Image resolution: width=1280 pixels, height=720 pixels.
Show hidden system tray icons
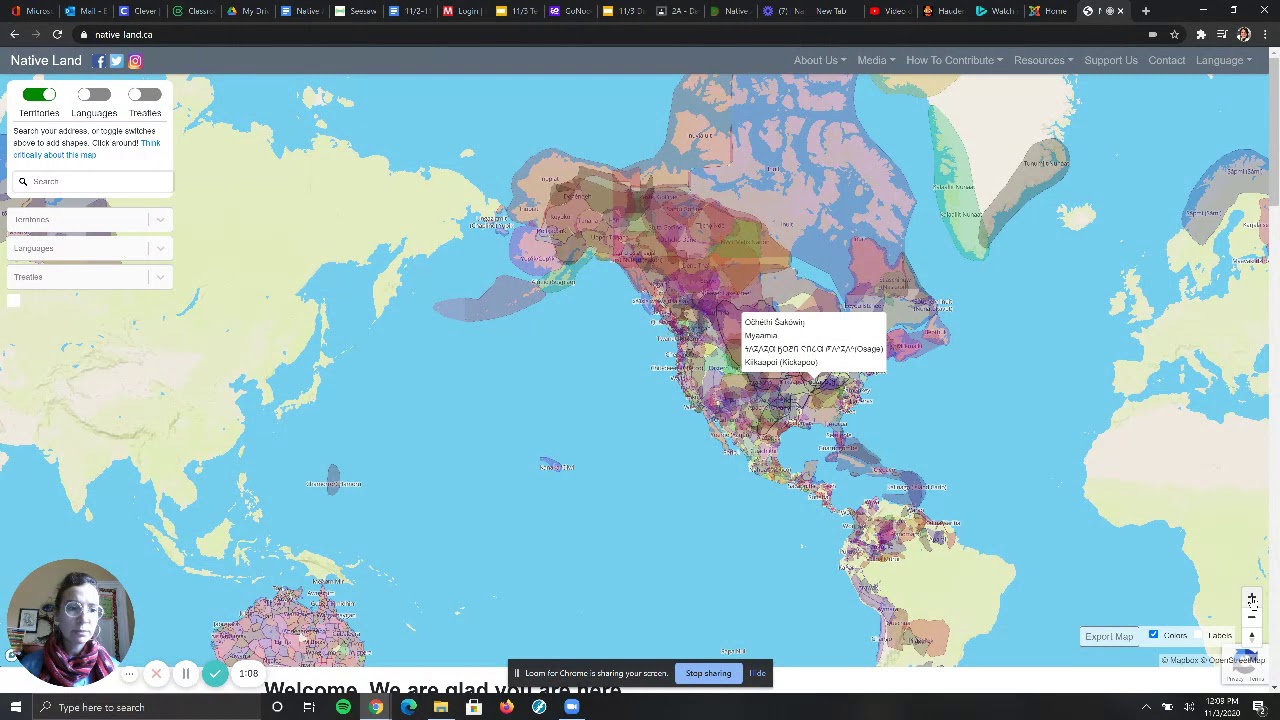pyautogui.click(x=1146, y=707)
